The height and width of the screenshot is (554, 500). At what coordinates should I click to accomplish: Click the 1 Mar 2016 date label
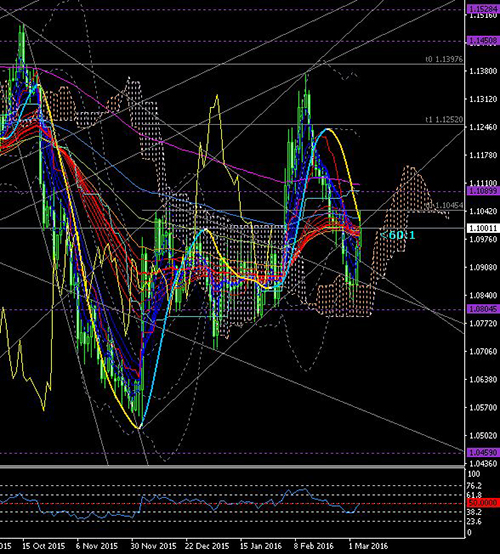(x=368, y=546)
